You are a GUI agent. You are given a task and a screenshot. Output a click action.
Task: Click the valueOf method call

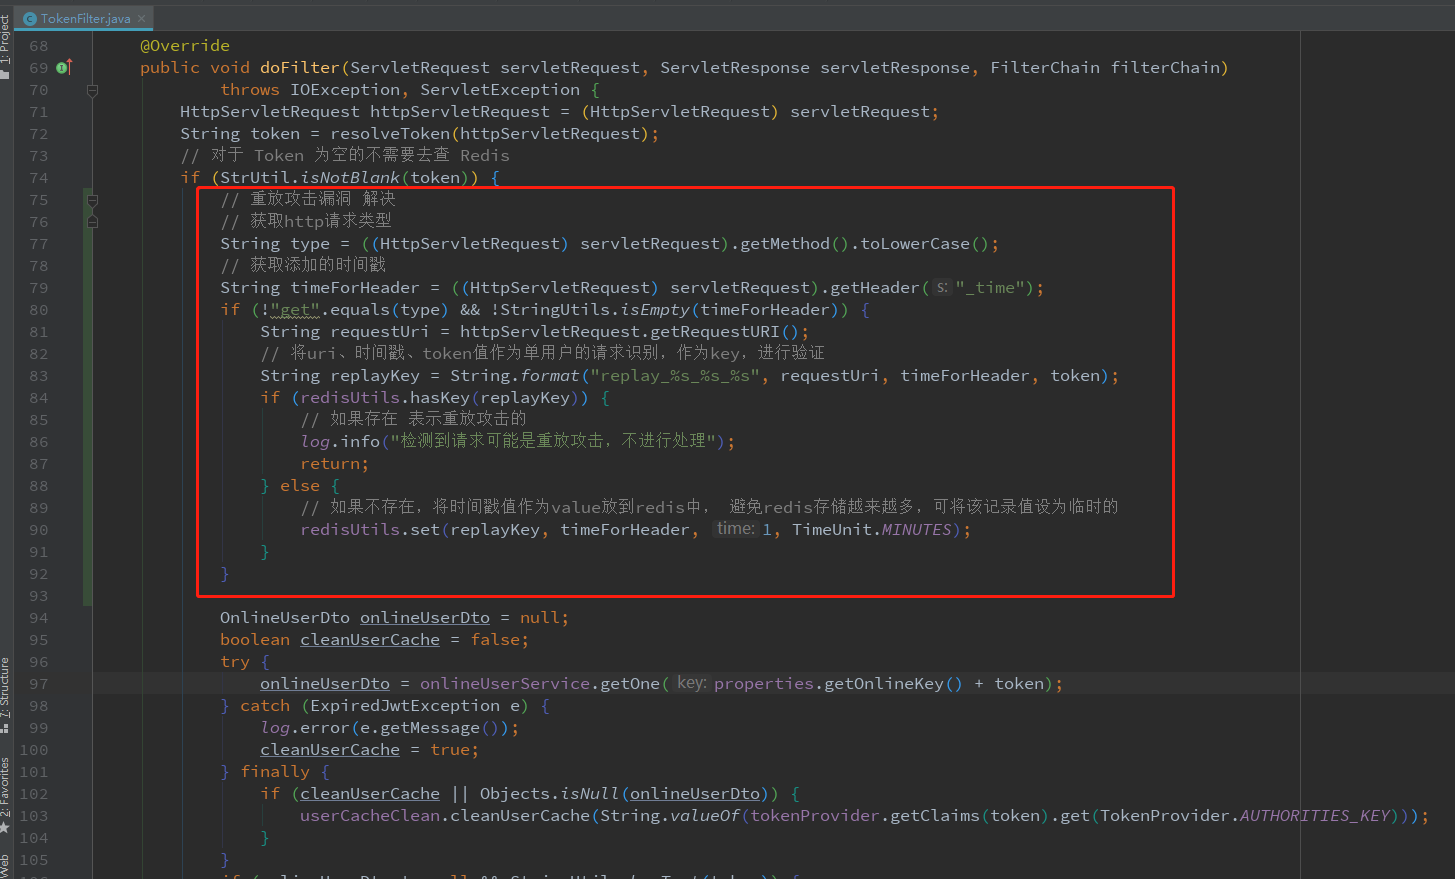(705, 816)
